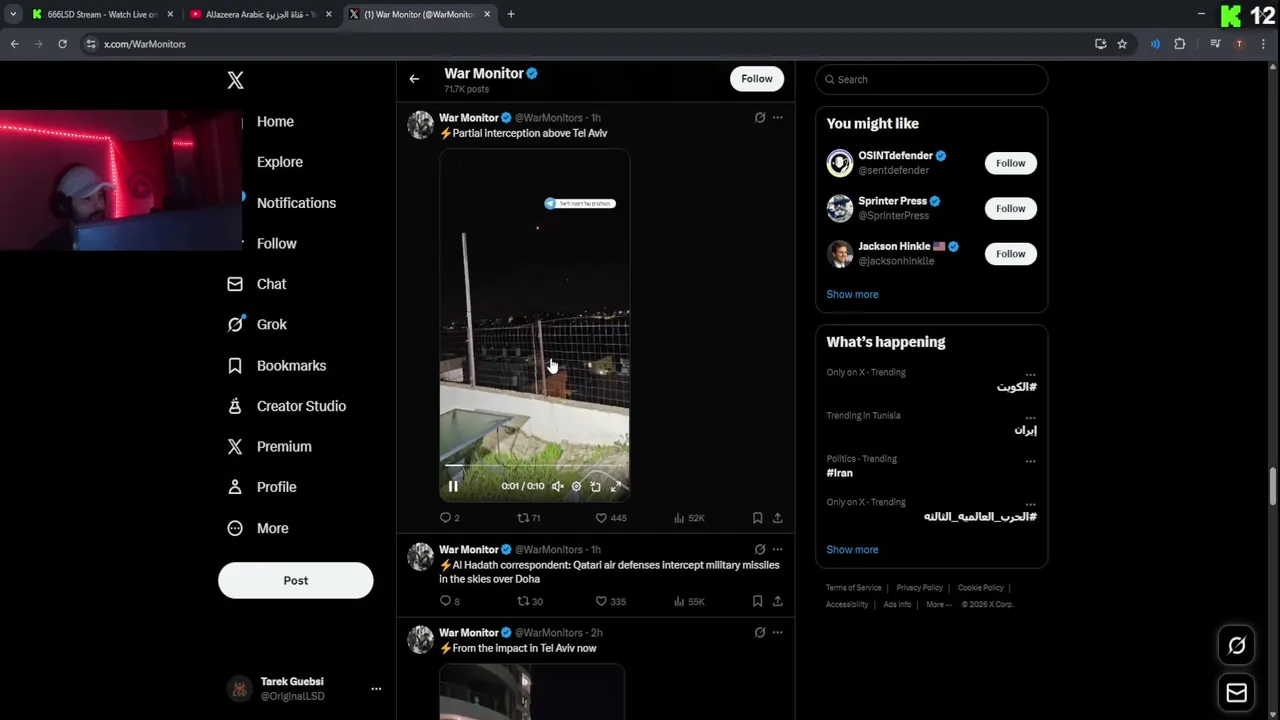Screen dimensions: 1280x720
Task: Open options for the #Iran trend
Action: point(1030,461)
